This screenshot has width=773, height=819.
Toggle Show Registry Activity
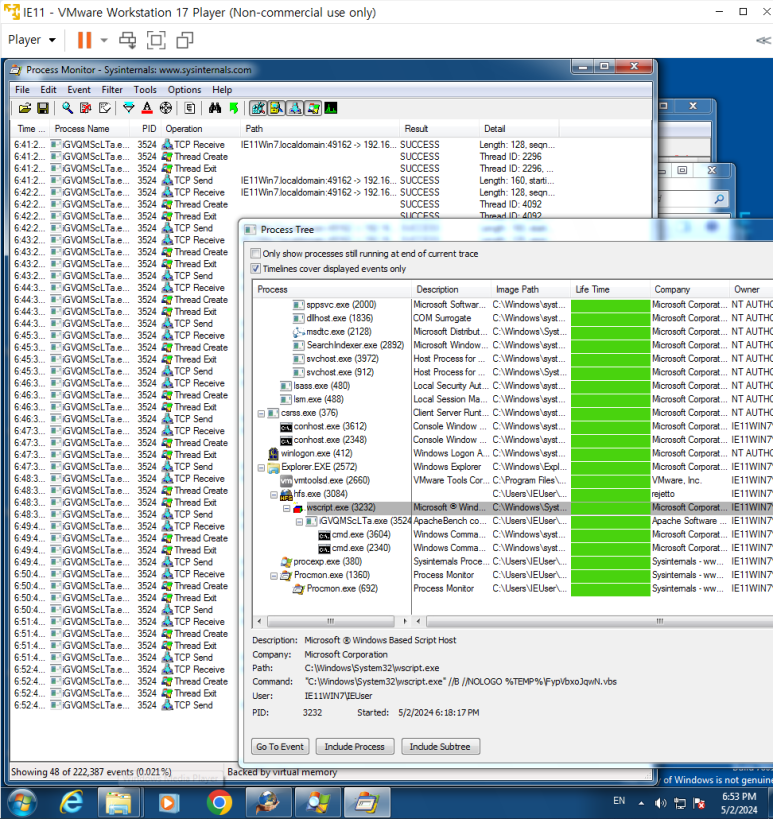pos(258,108)
